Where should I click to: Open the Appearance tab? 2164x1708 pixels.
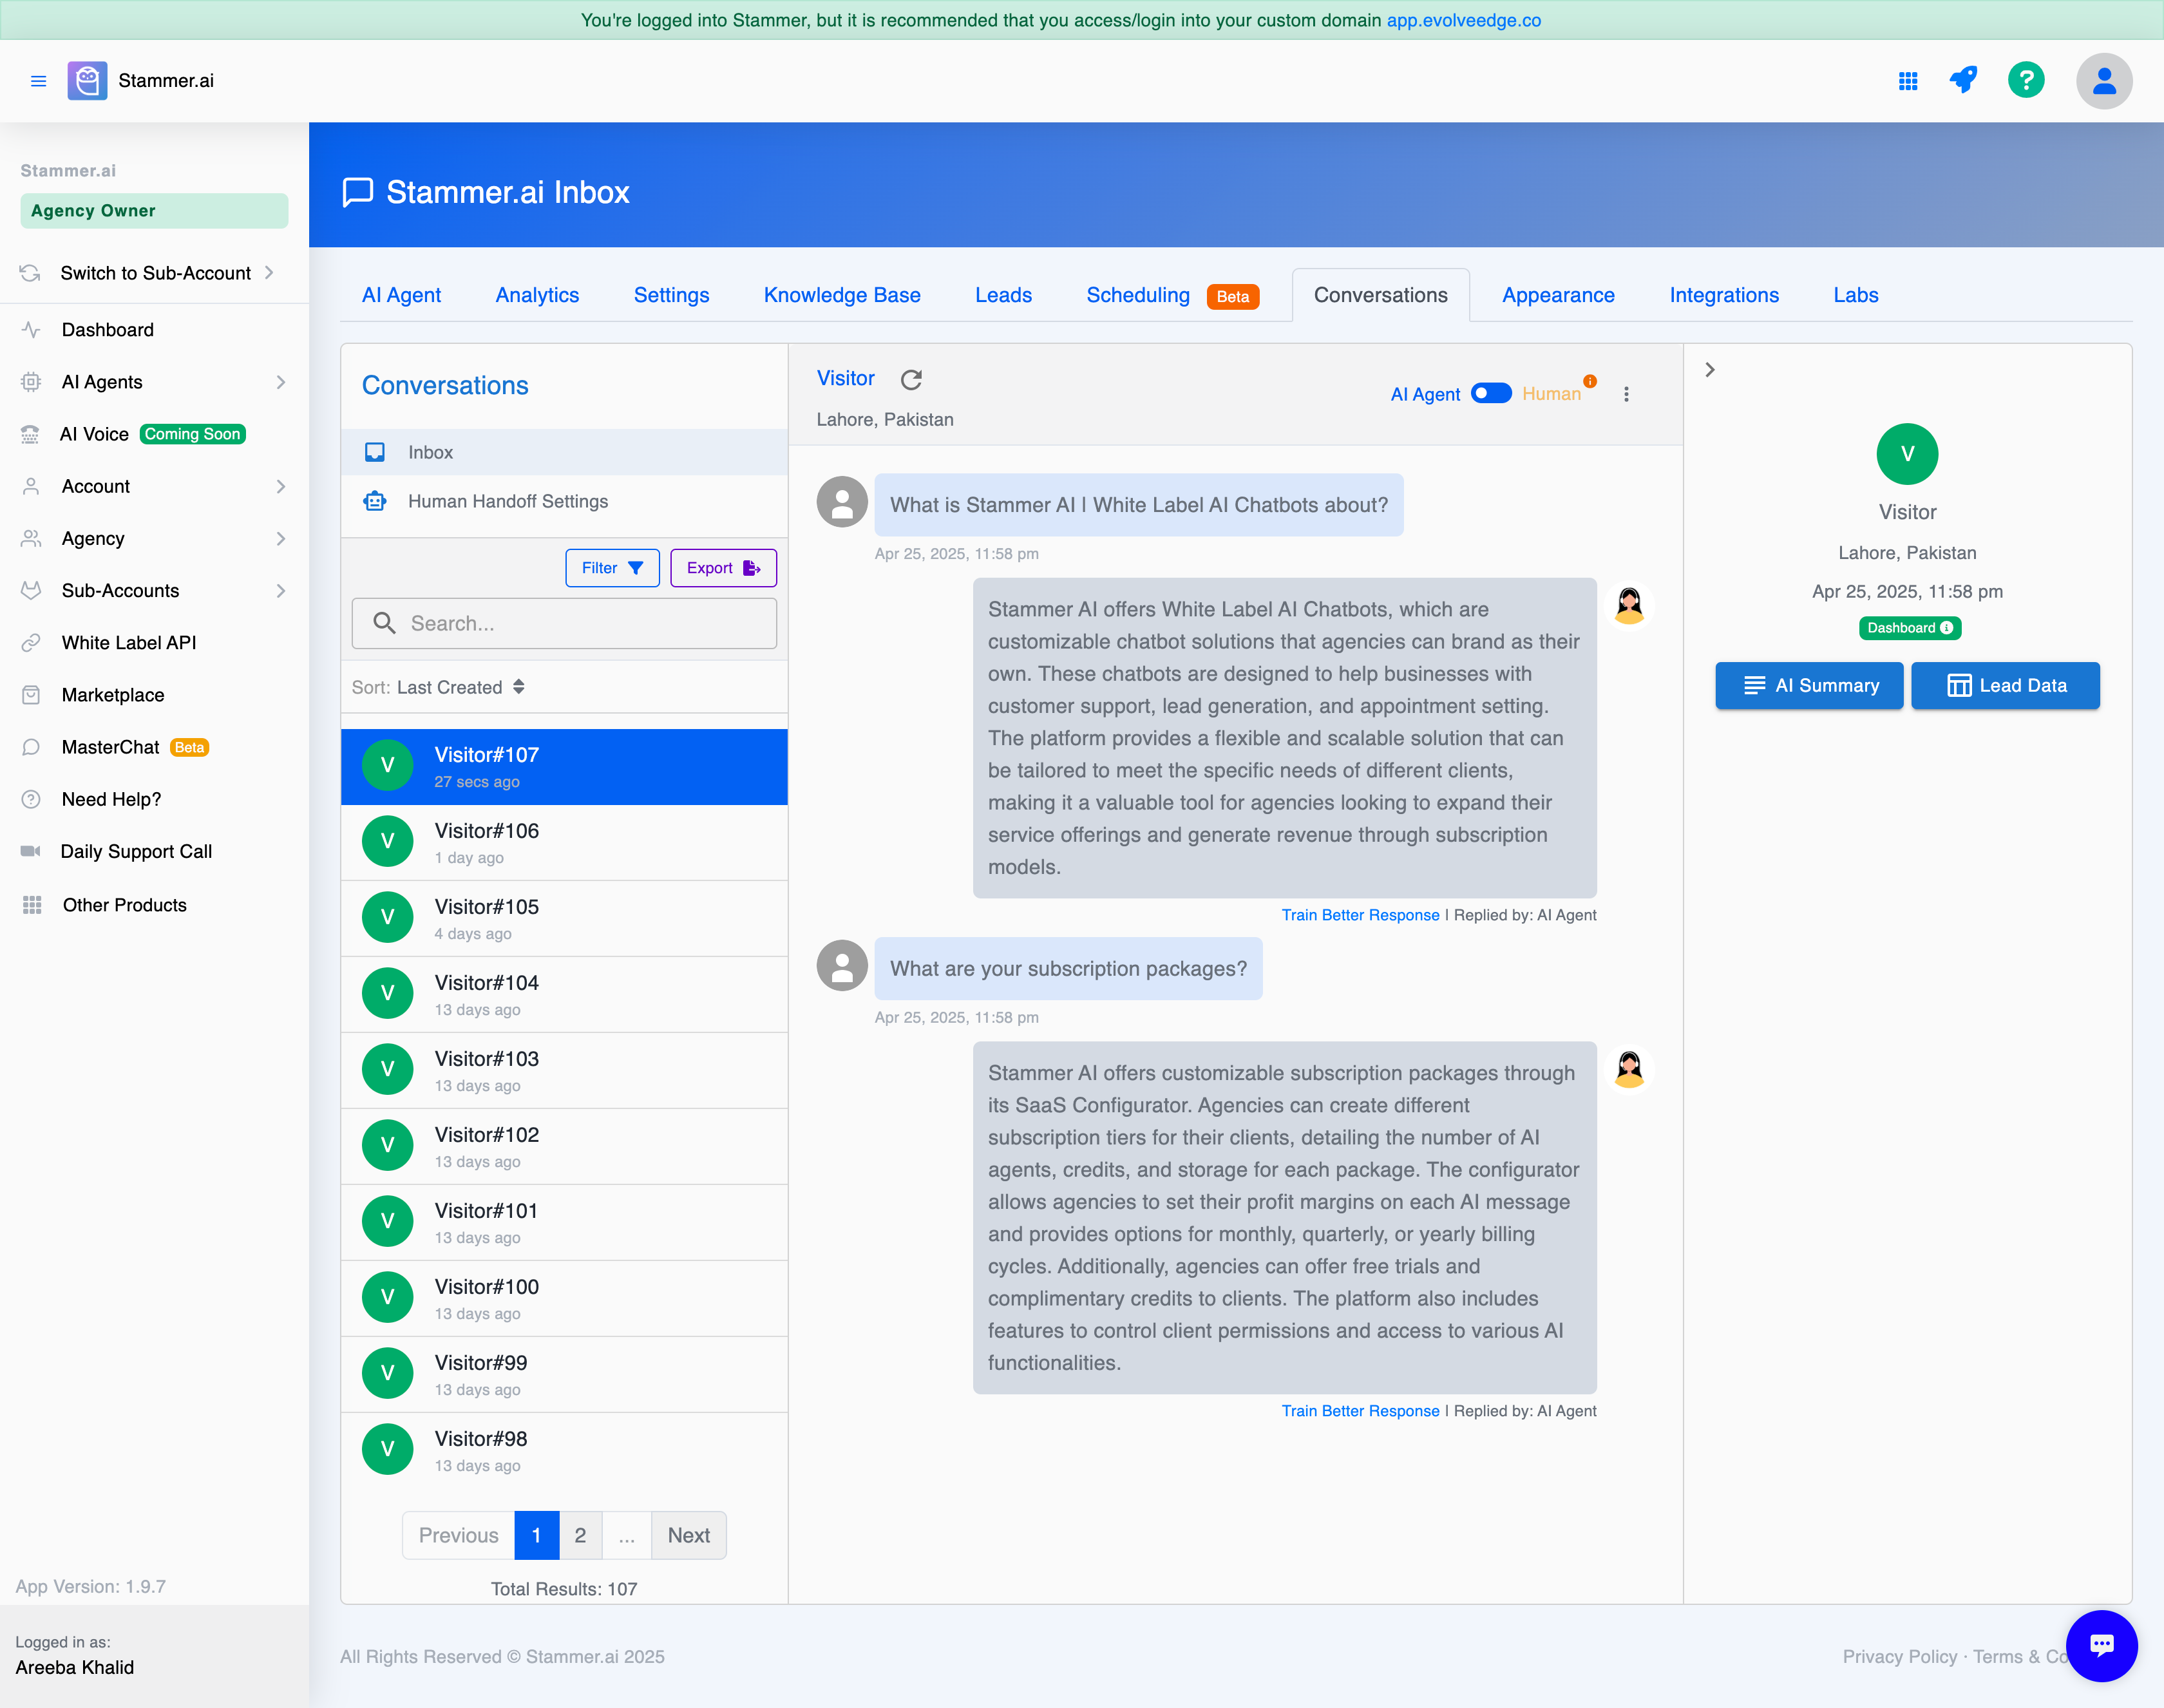coord(1558,295)
